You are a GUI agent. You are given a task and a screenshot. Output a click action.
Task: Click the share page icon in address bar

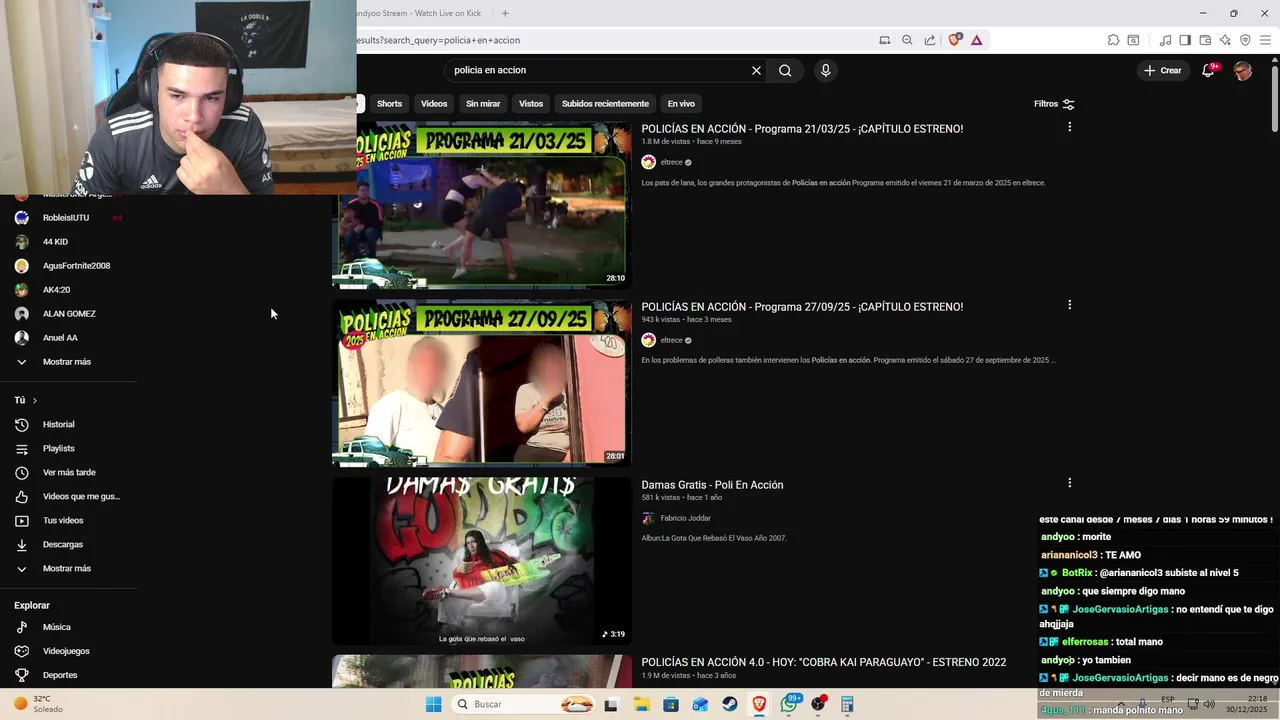(x=930, y=40)
